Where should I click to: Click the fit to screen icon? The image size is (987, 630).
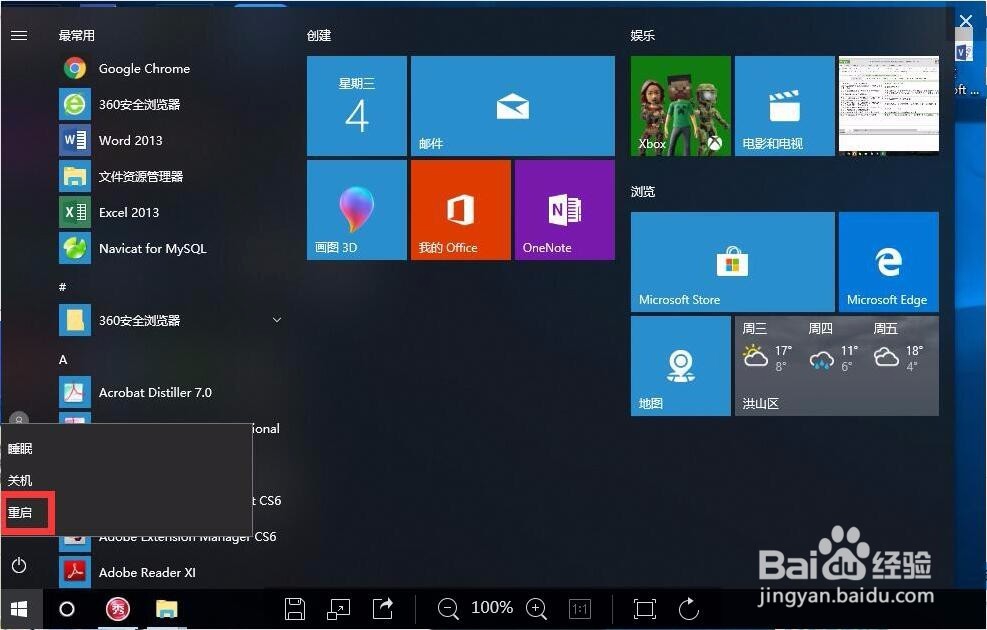[645, 609]
